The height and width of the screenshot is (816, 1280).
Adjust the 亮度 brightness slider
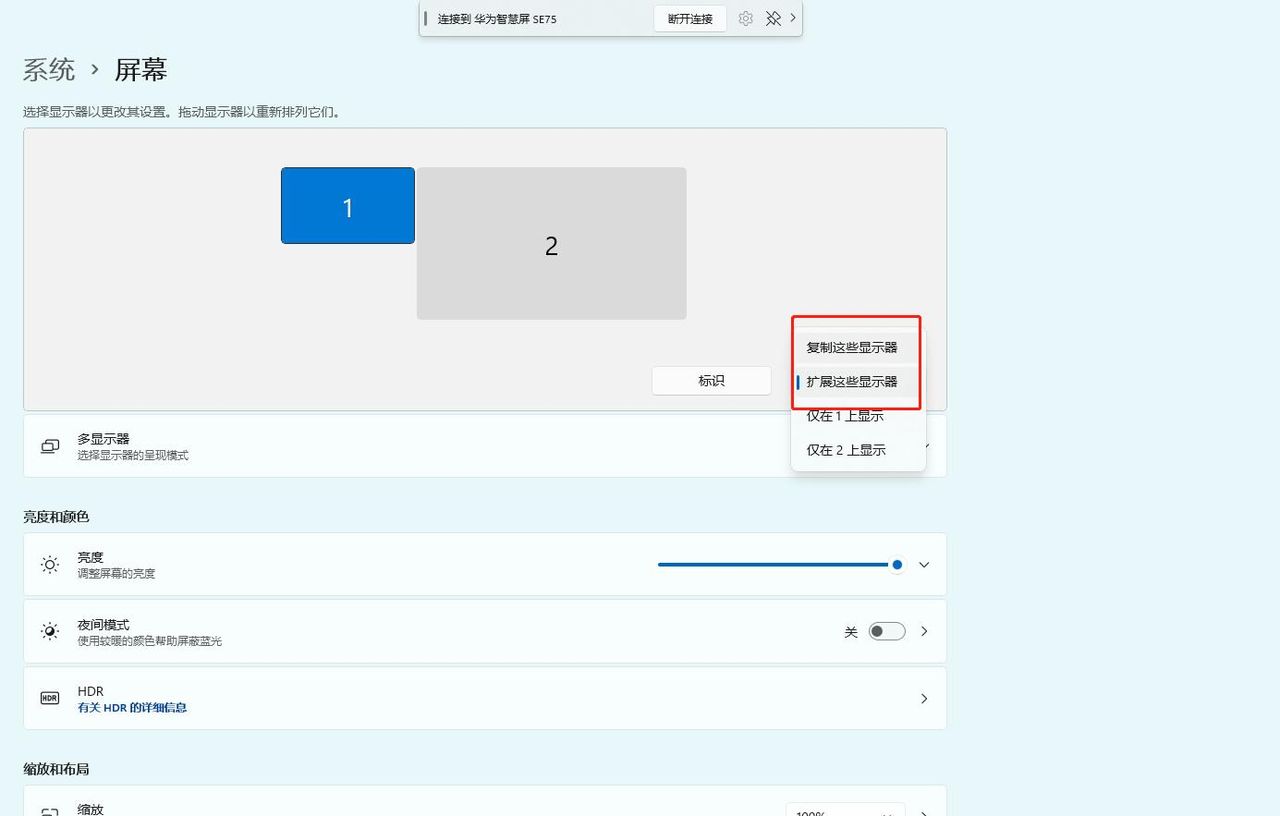(780, 565)
